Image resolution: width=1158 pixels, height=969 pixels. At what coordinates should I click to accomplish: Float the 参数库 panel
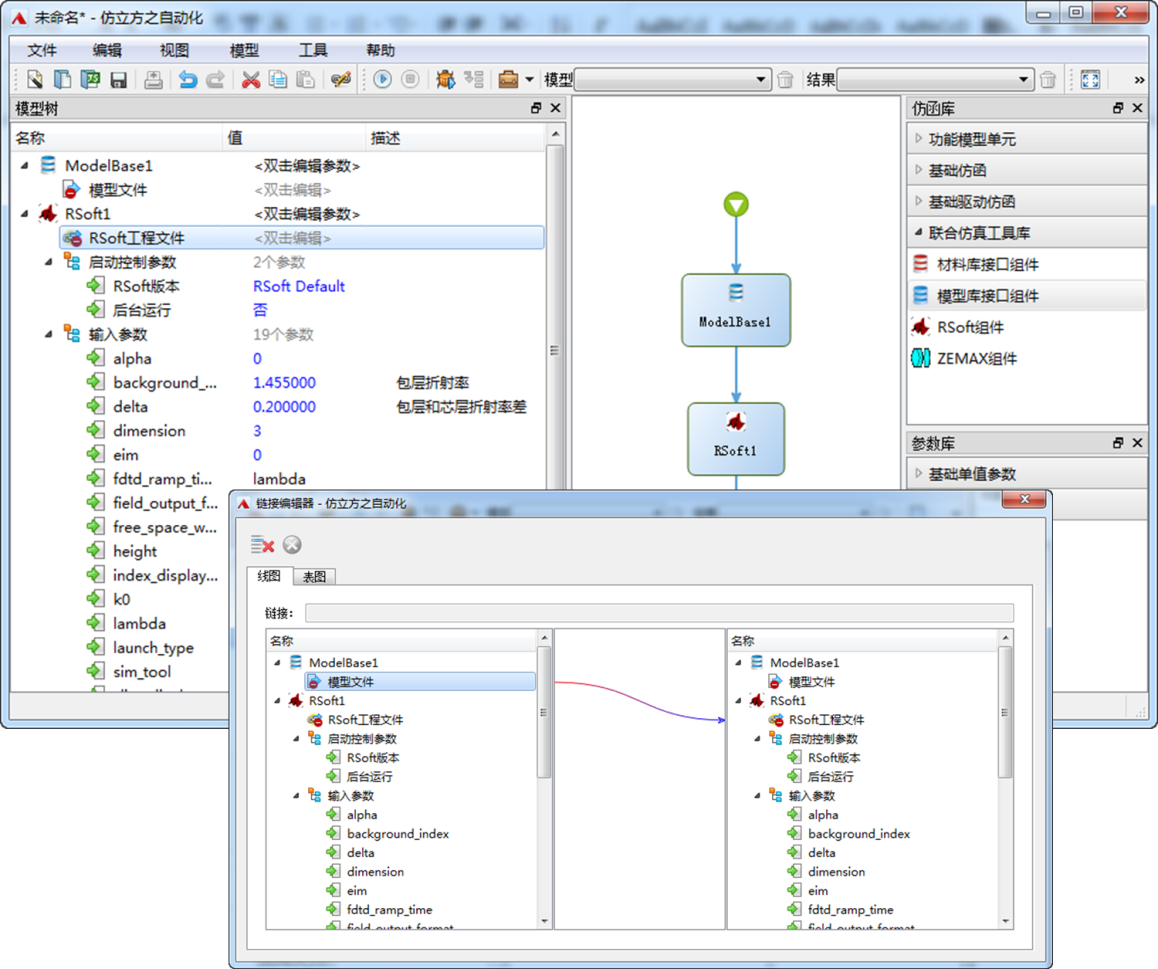(1118, 442)
